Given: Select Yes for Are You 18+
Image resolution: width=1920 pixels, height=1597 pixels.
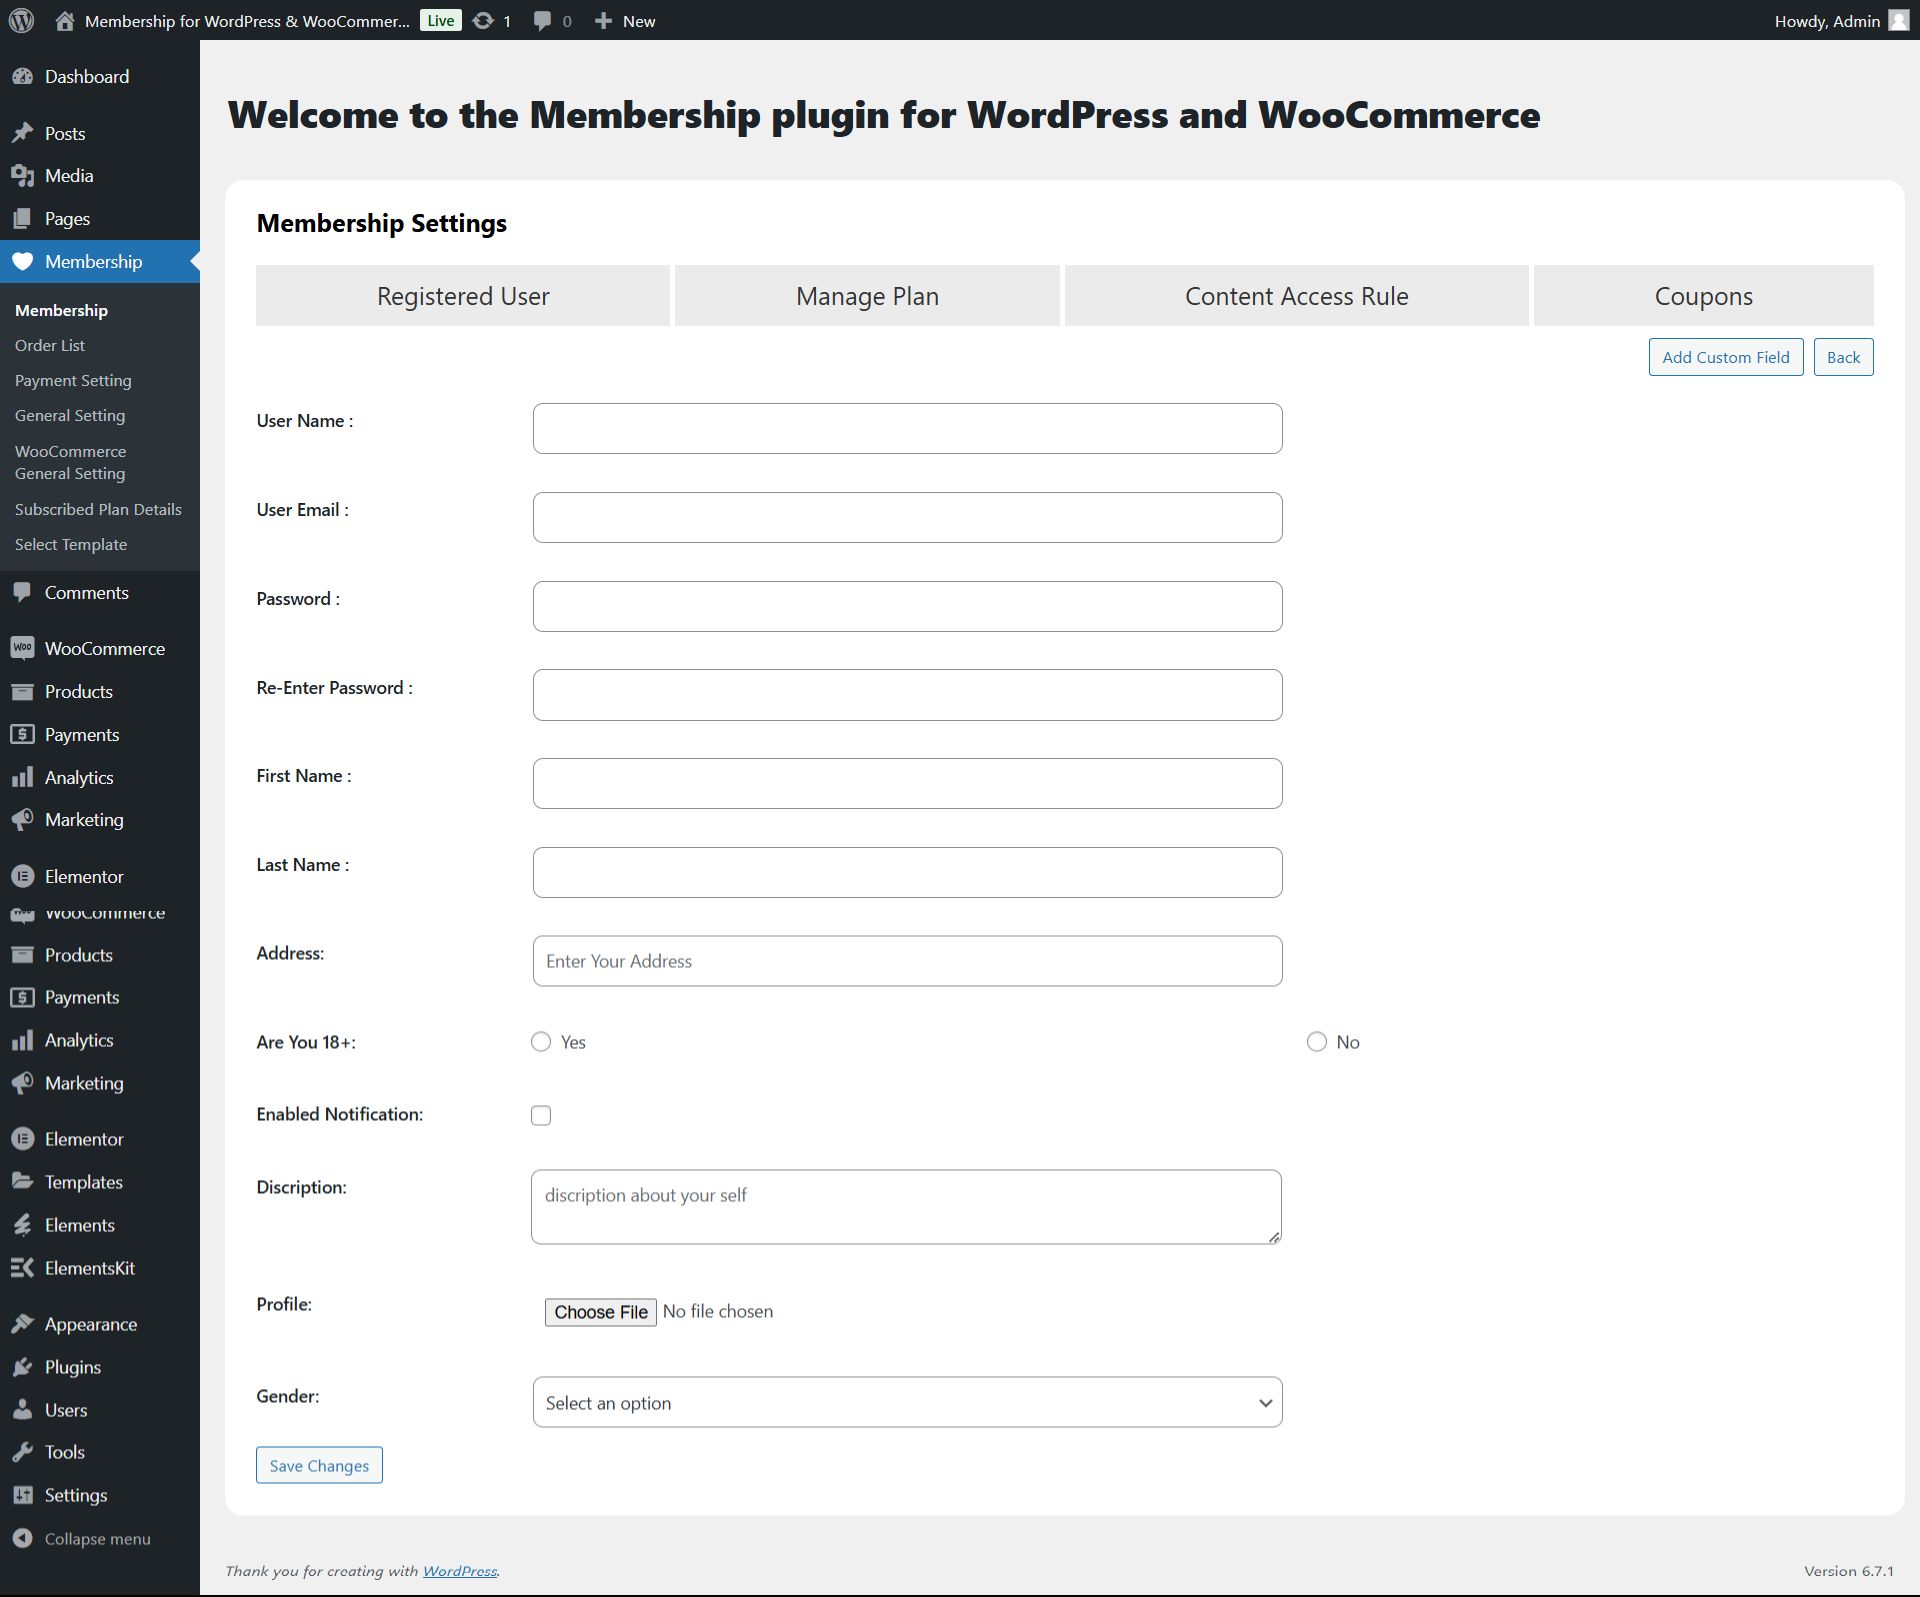Looking at the screenshot, I should click(541, 1042).
